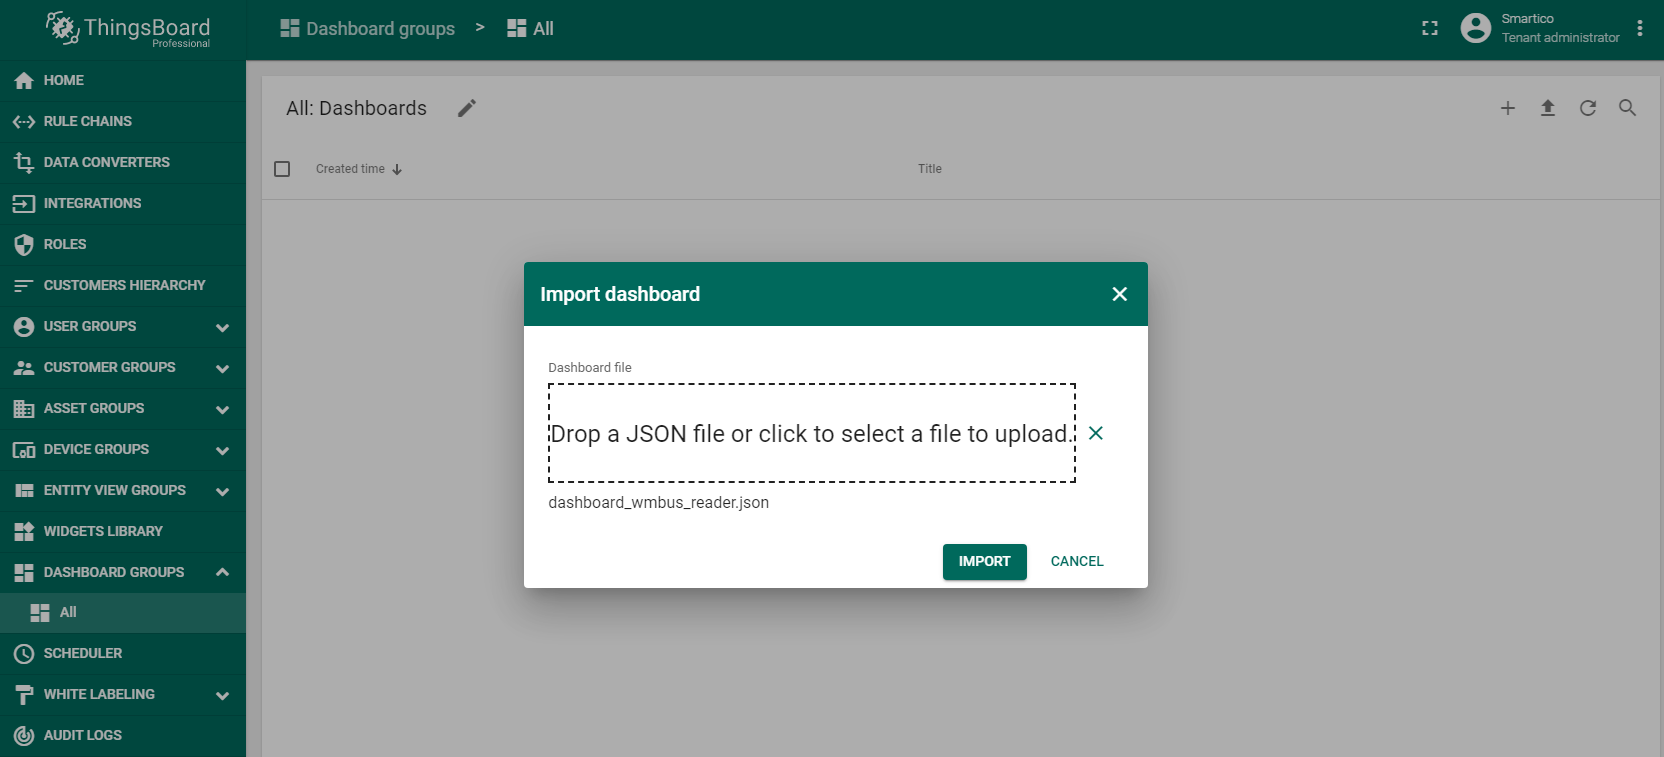Edit the All: Dashboards group title
This screenshot has width=1664, height=757.
[467, 108]
